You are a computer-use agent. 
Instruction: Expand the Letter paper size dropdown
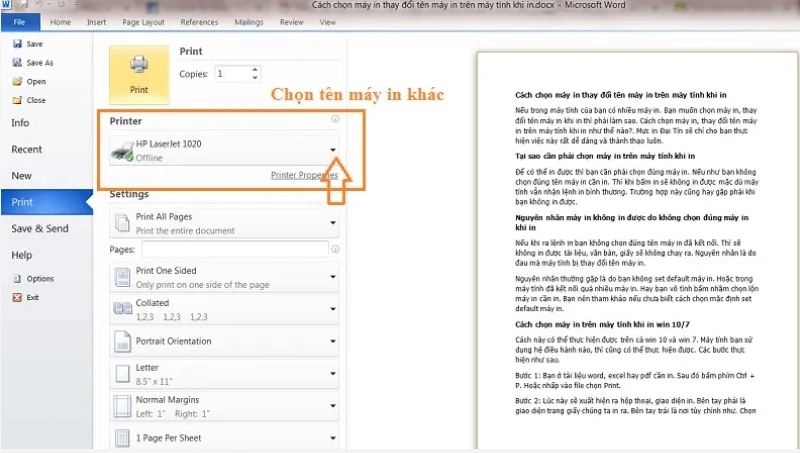tap(333, 374)
